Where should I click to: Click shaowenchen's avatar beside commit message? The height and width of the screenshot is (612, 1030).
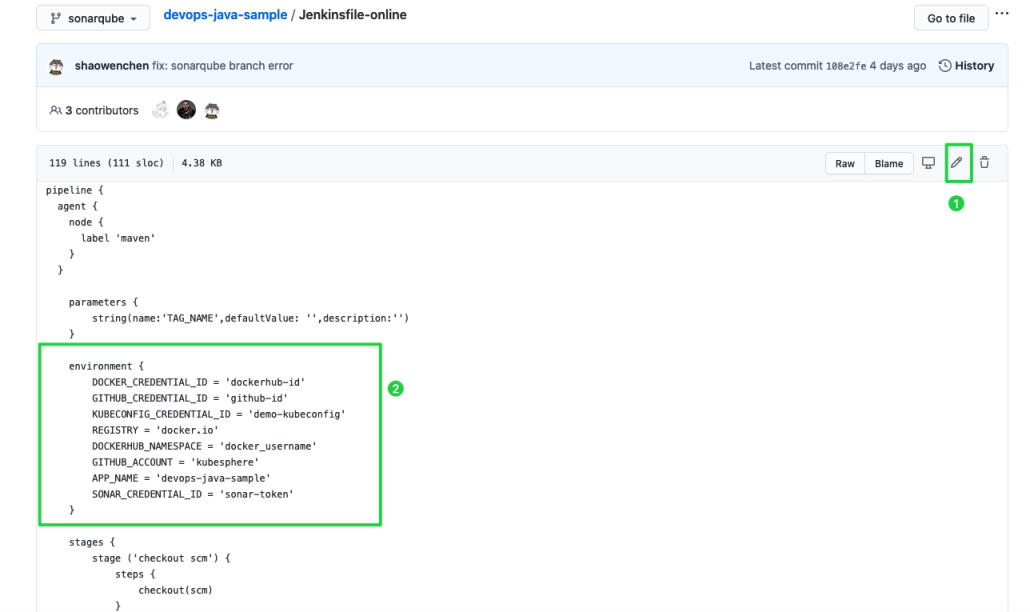coord(57,66)
